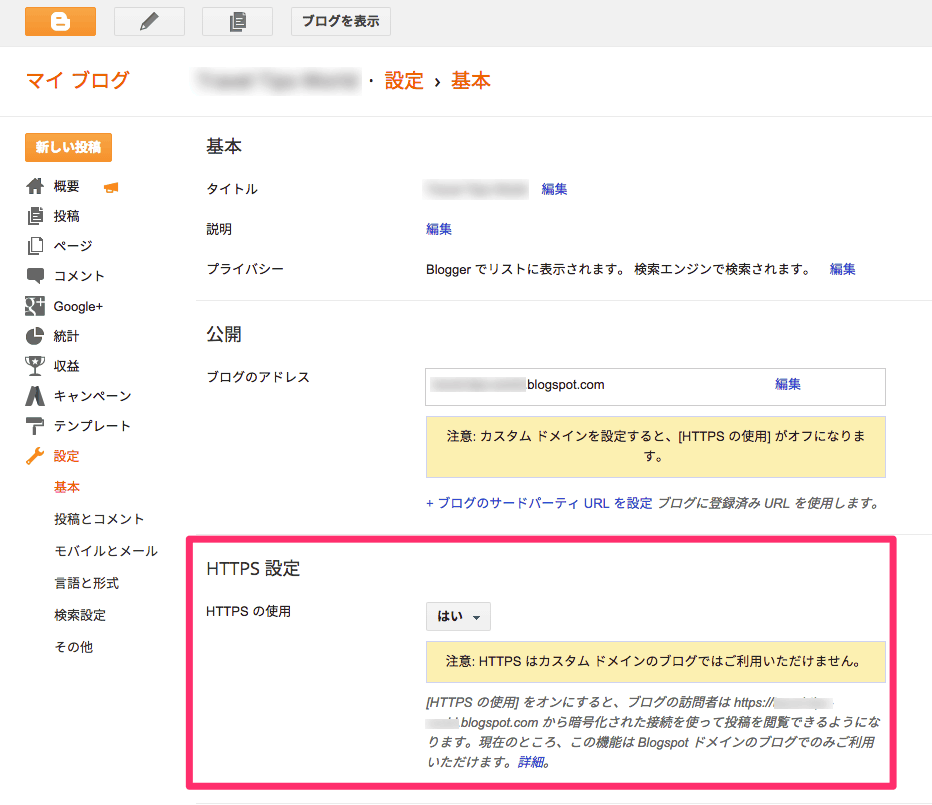
Task: Select モバイルとメール settings submenu
Action: pos(105,551)
